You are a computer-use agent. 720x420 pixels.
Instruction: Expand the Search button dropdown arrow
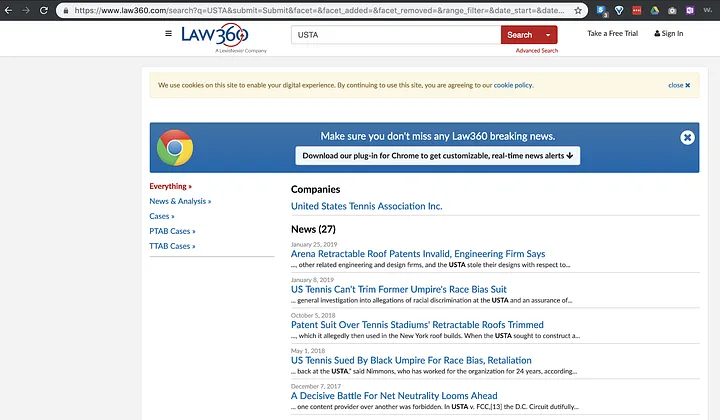(x=548, y=35)
